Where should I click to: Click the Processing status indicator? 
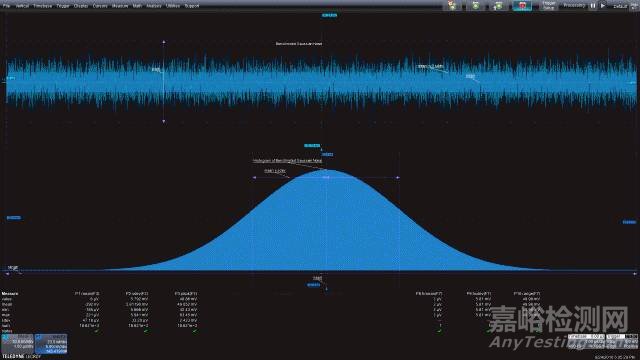(574, 6)
